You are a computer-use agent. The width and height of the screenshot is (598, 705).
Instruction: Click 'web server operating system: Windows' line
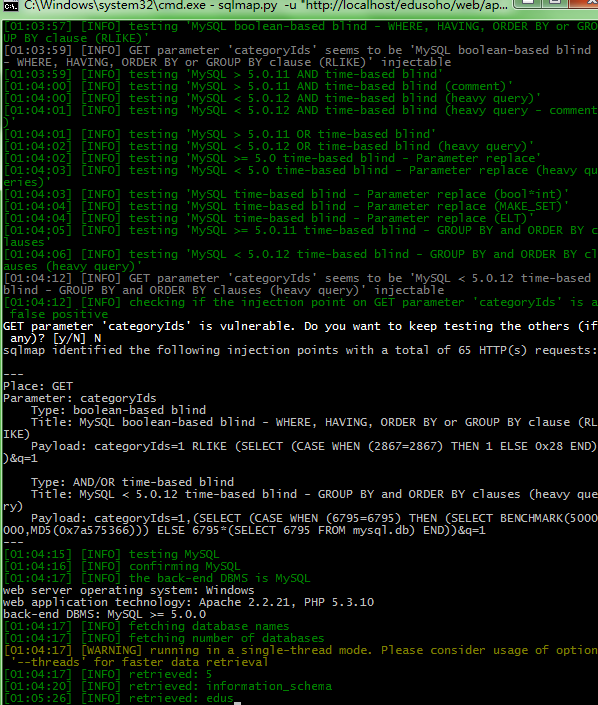(129, 590)
